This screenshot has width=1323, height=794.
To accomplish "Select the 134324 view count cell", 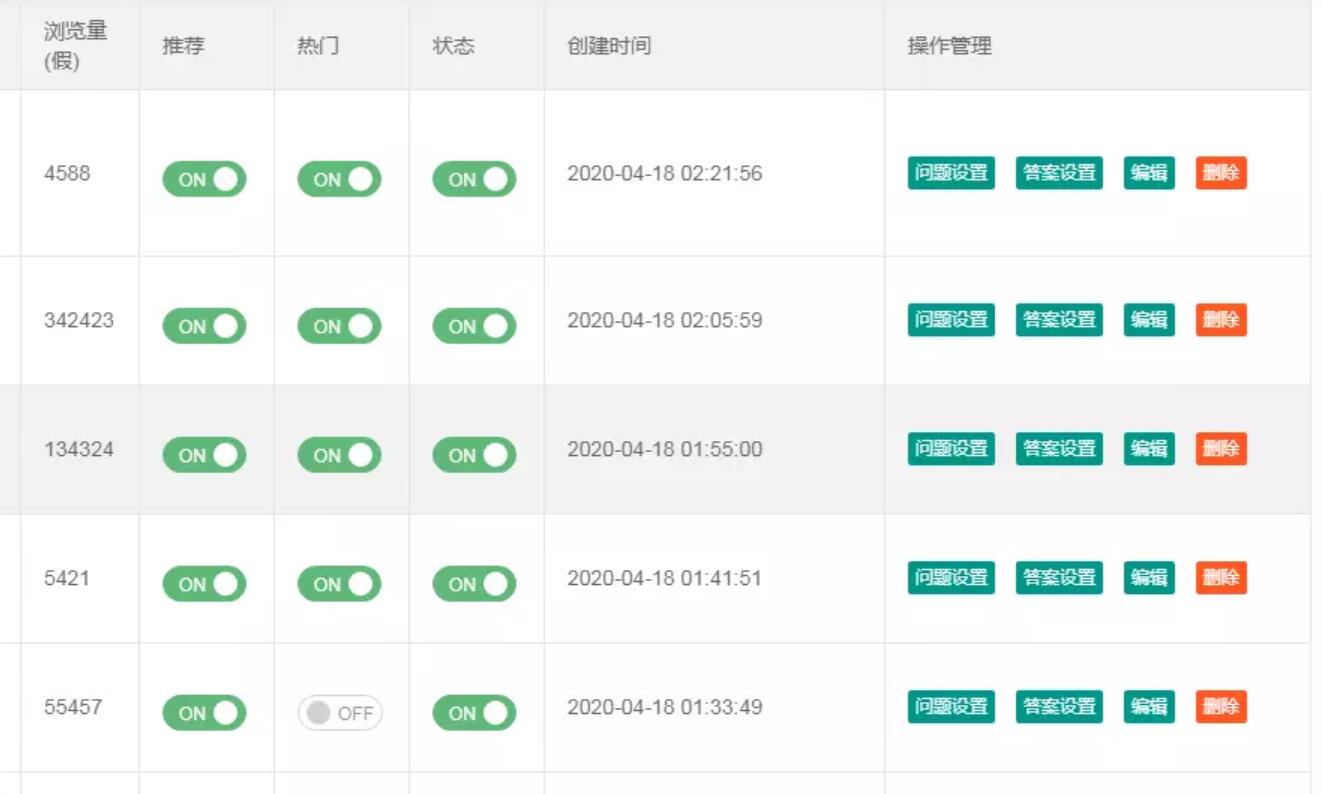I will 79,449.
